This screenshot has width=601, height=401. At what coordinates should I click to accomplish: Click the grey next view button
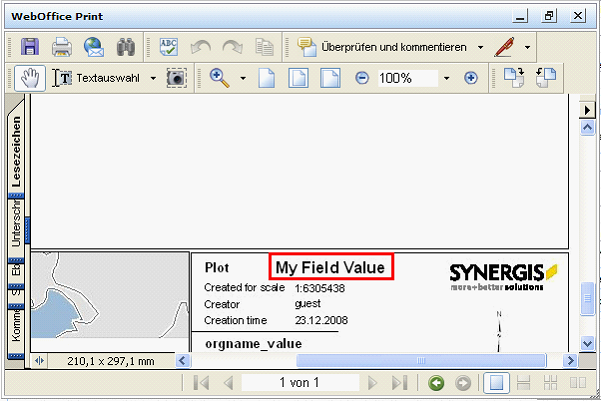point(463,383)
